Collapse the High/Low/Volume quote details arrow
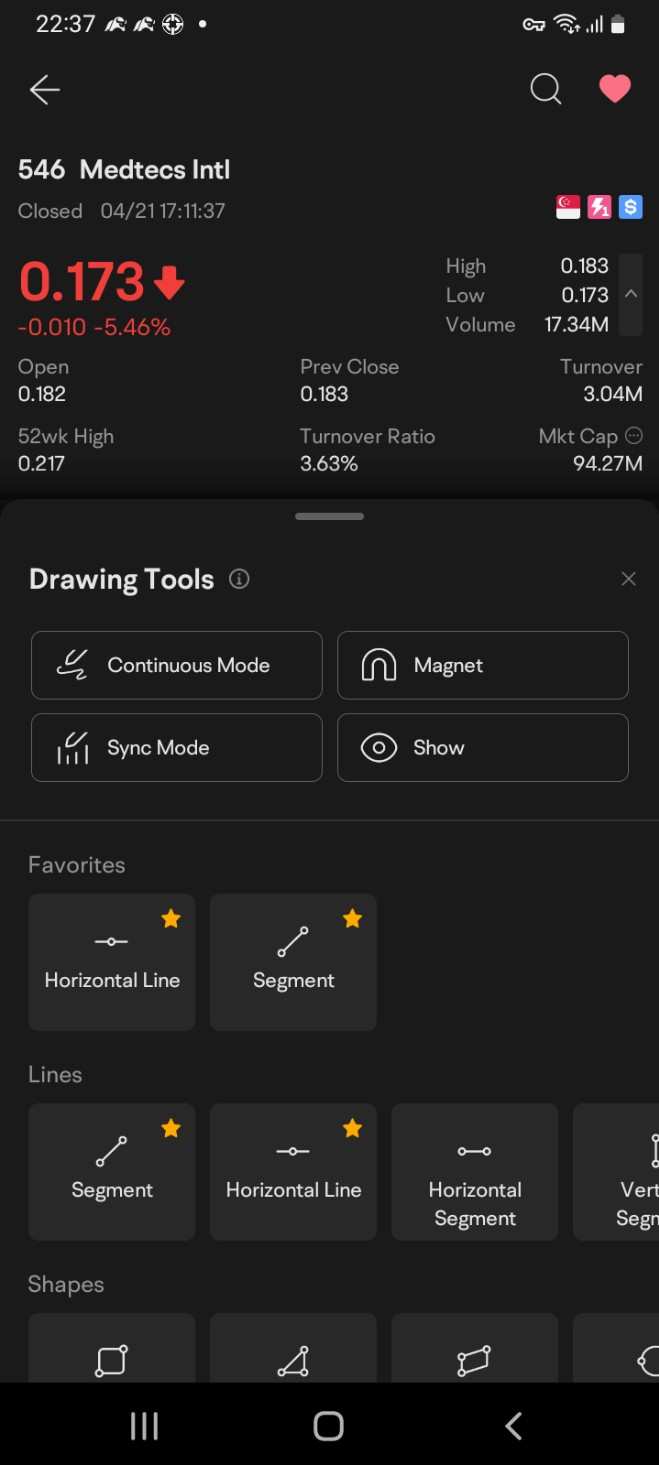 pyautogui.click(x=631, y=294)
